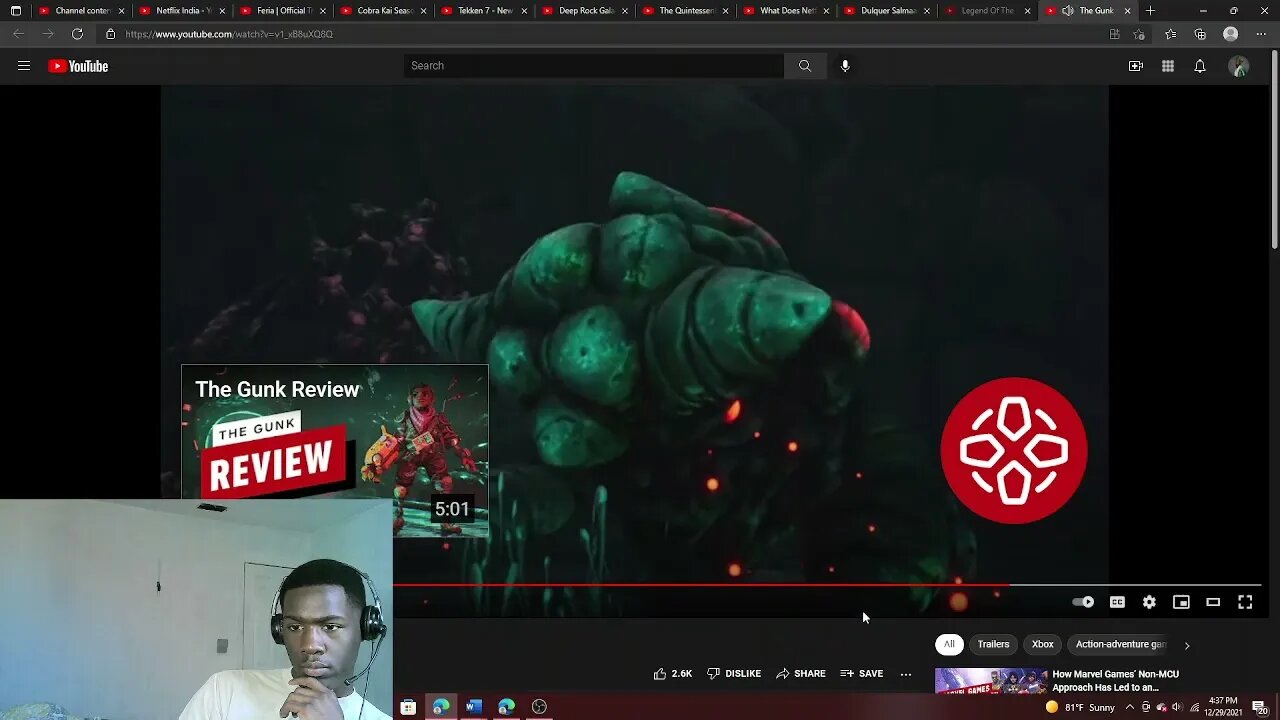This screenshot has height=720, width=1280.
Task: View site info via lock icon
Action: click(110, 34)
